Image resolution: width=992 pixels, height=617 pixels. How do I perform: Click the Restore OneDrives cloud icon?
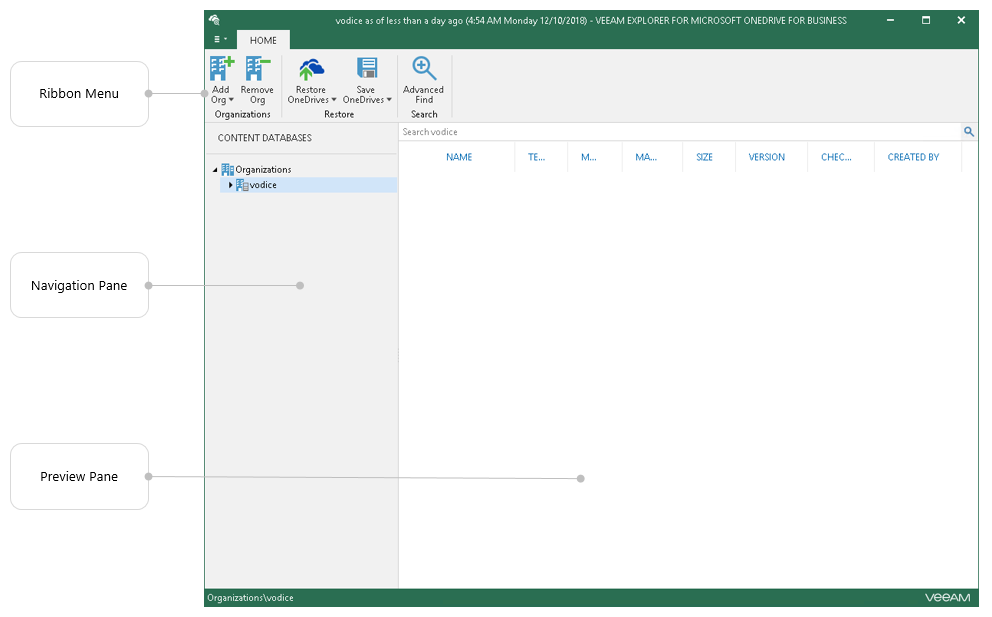311,68
